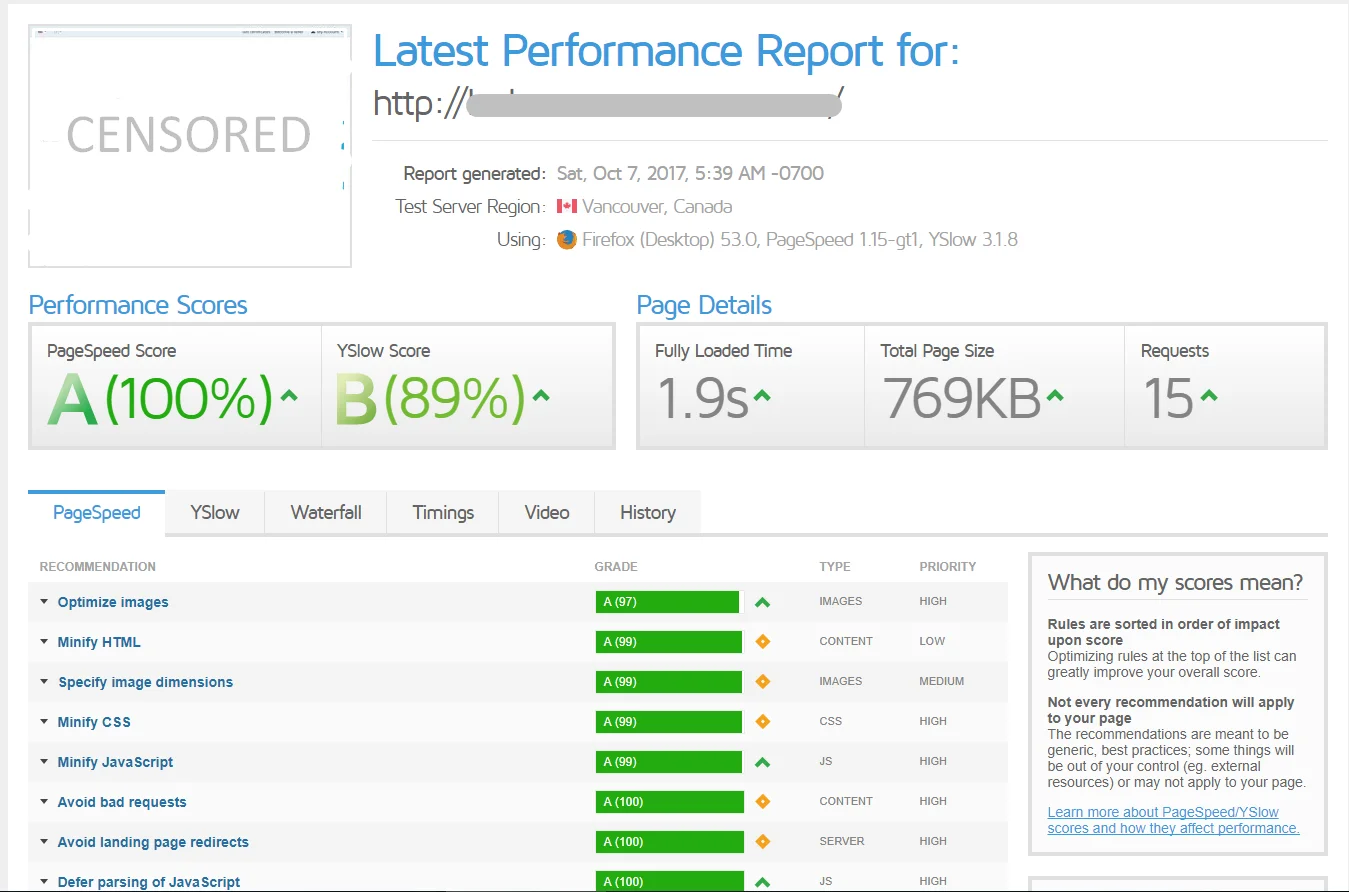Expand Avoid landing page redirects details

click(153, 842)
